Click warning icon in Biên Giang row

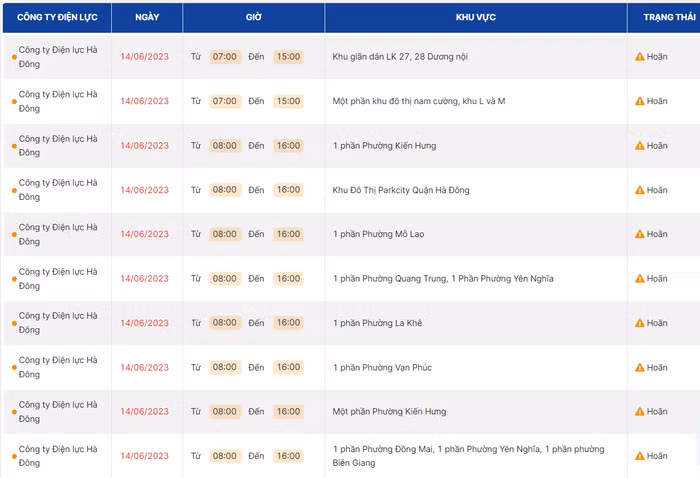[640, 456]
